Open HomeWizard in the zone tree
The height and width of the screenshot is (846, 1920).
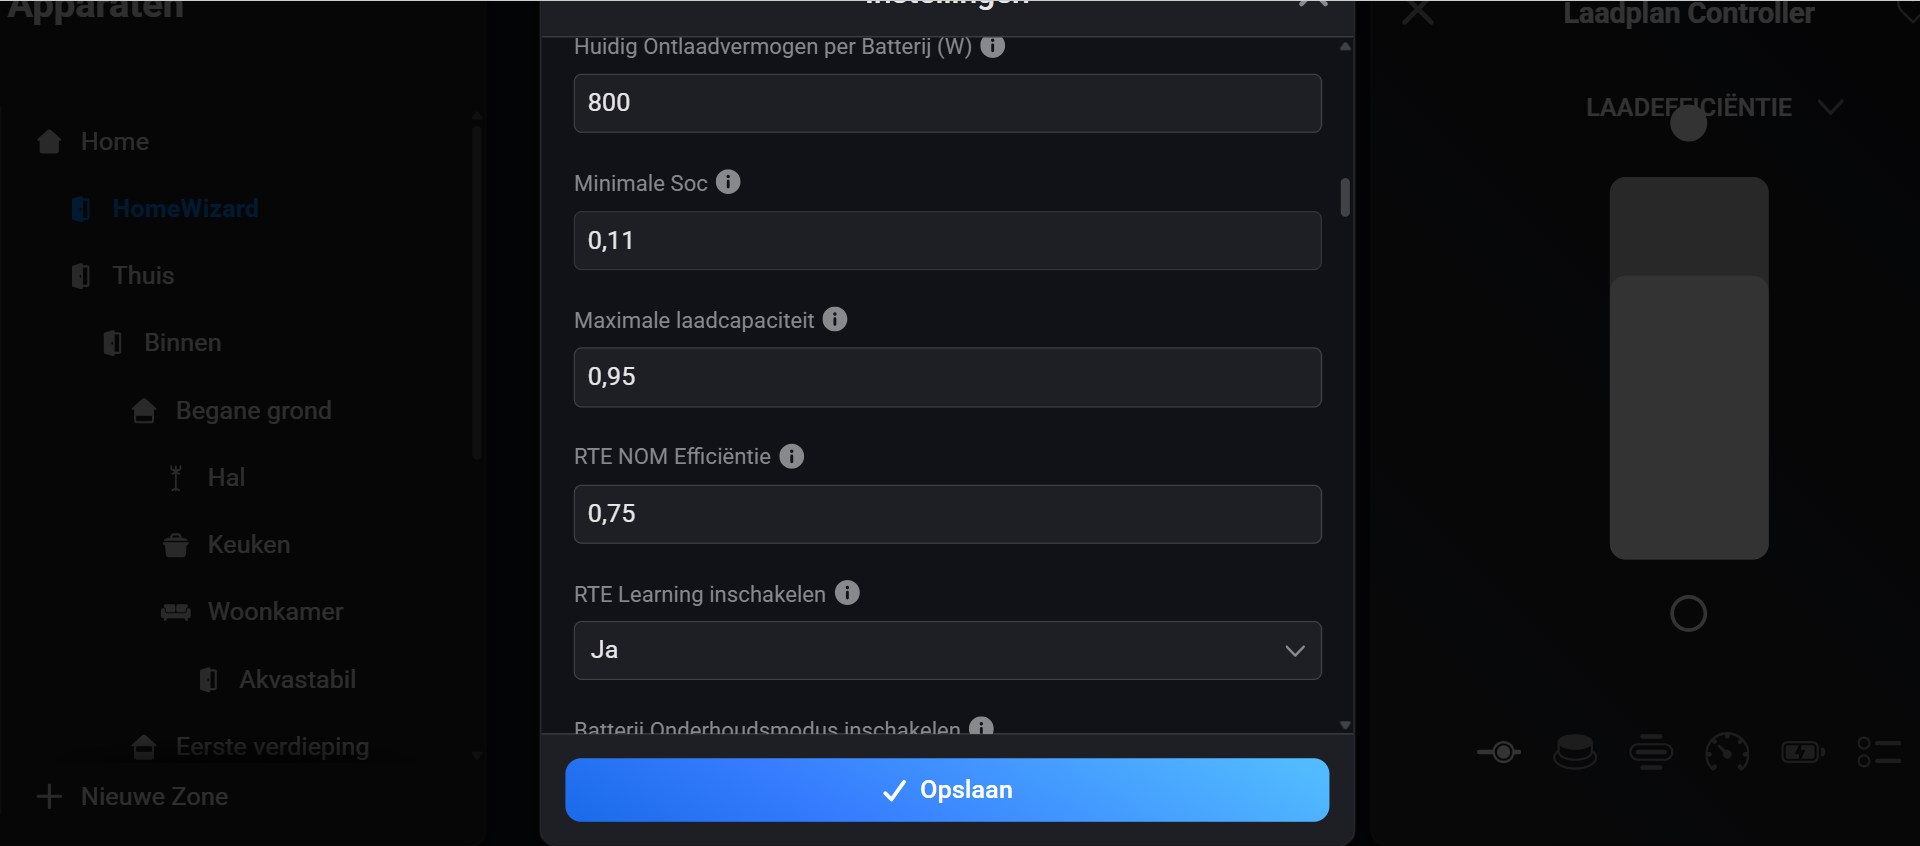(x=185, y=209)
